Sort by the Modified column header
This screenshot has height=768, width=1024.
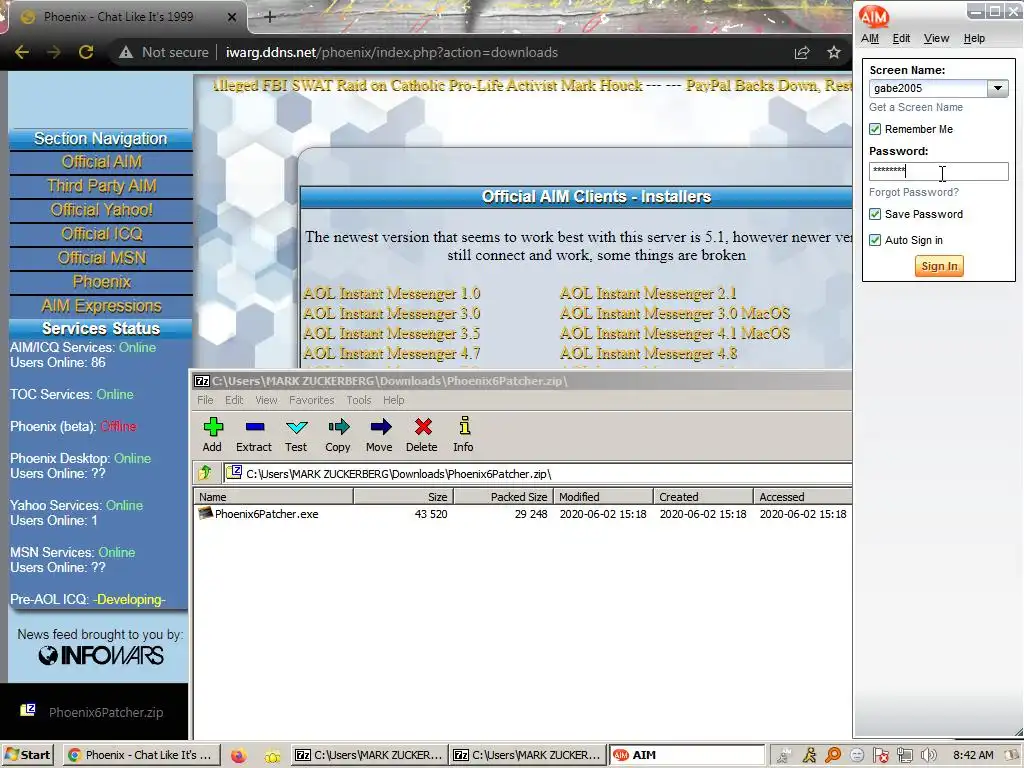coord(603,496)
